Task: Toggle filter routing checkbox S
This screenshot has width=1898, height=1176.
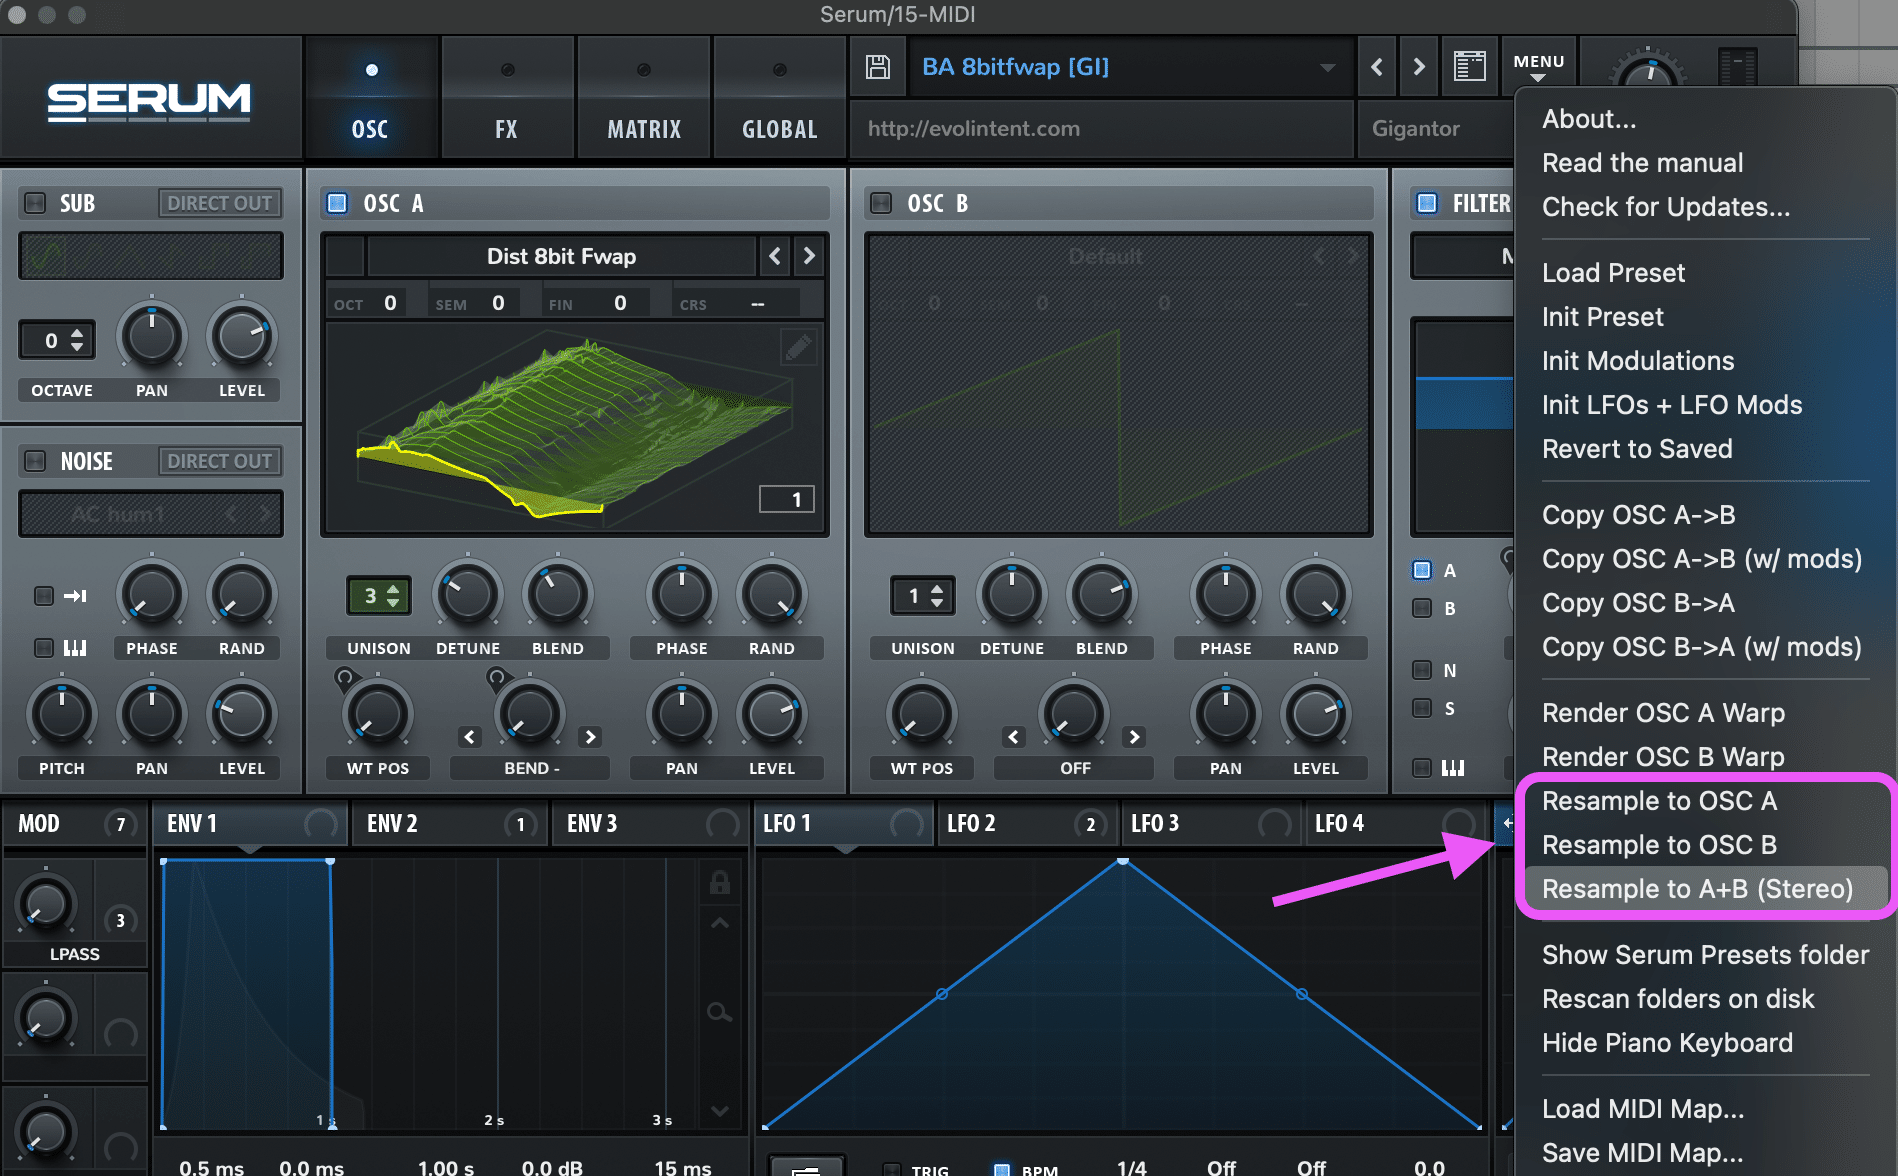Action: click(x=1422, y=708)
